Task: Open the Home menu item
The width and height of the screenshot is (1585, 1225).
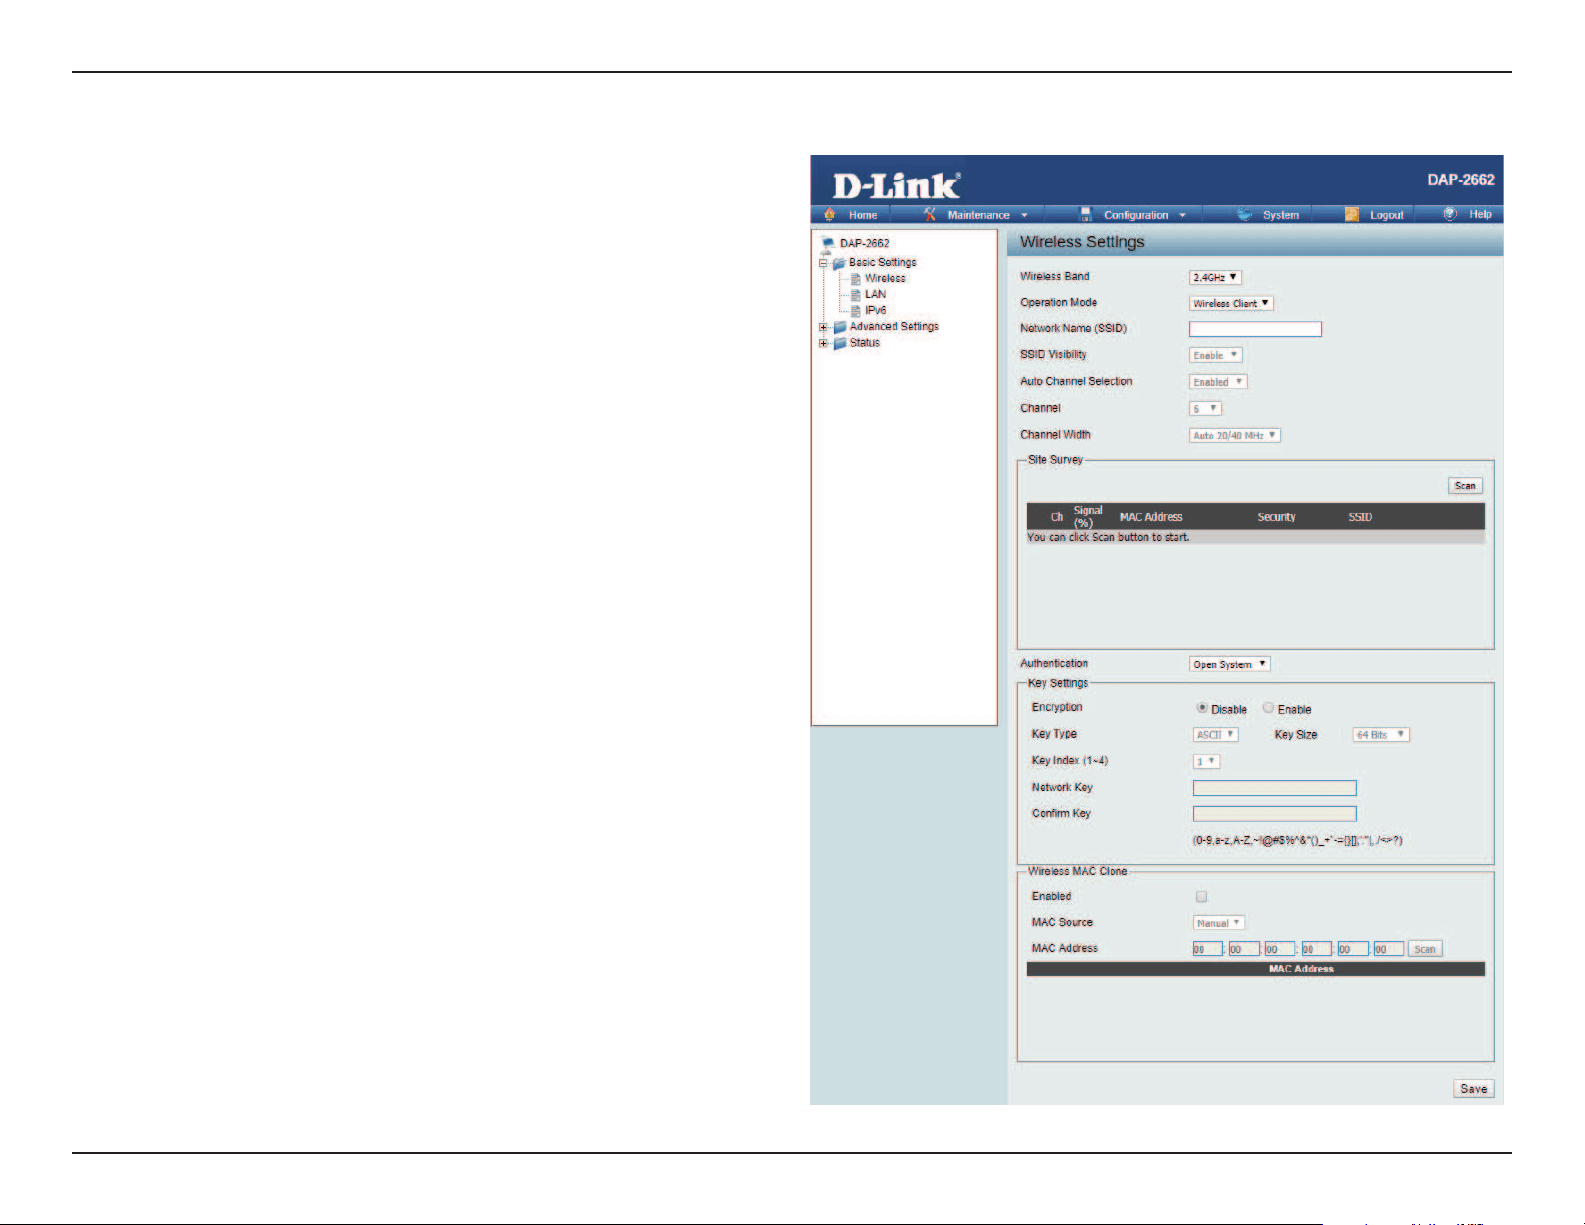Action: (x=863, y=215)
